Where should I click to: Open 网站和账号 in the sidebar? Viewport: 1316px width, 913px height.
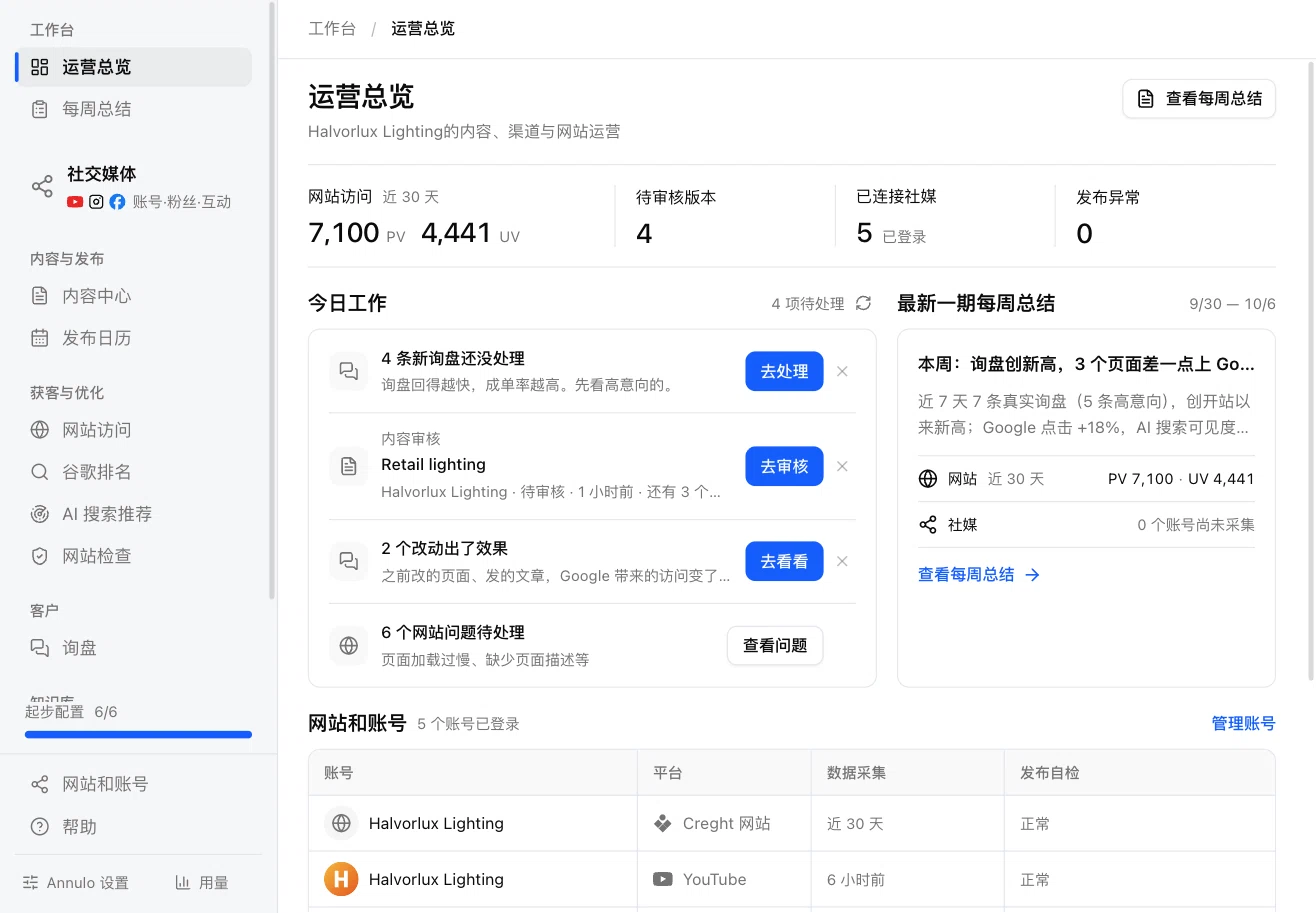point(133,784)
